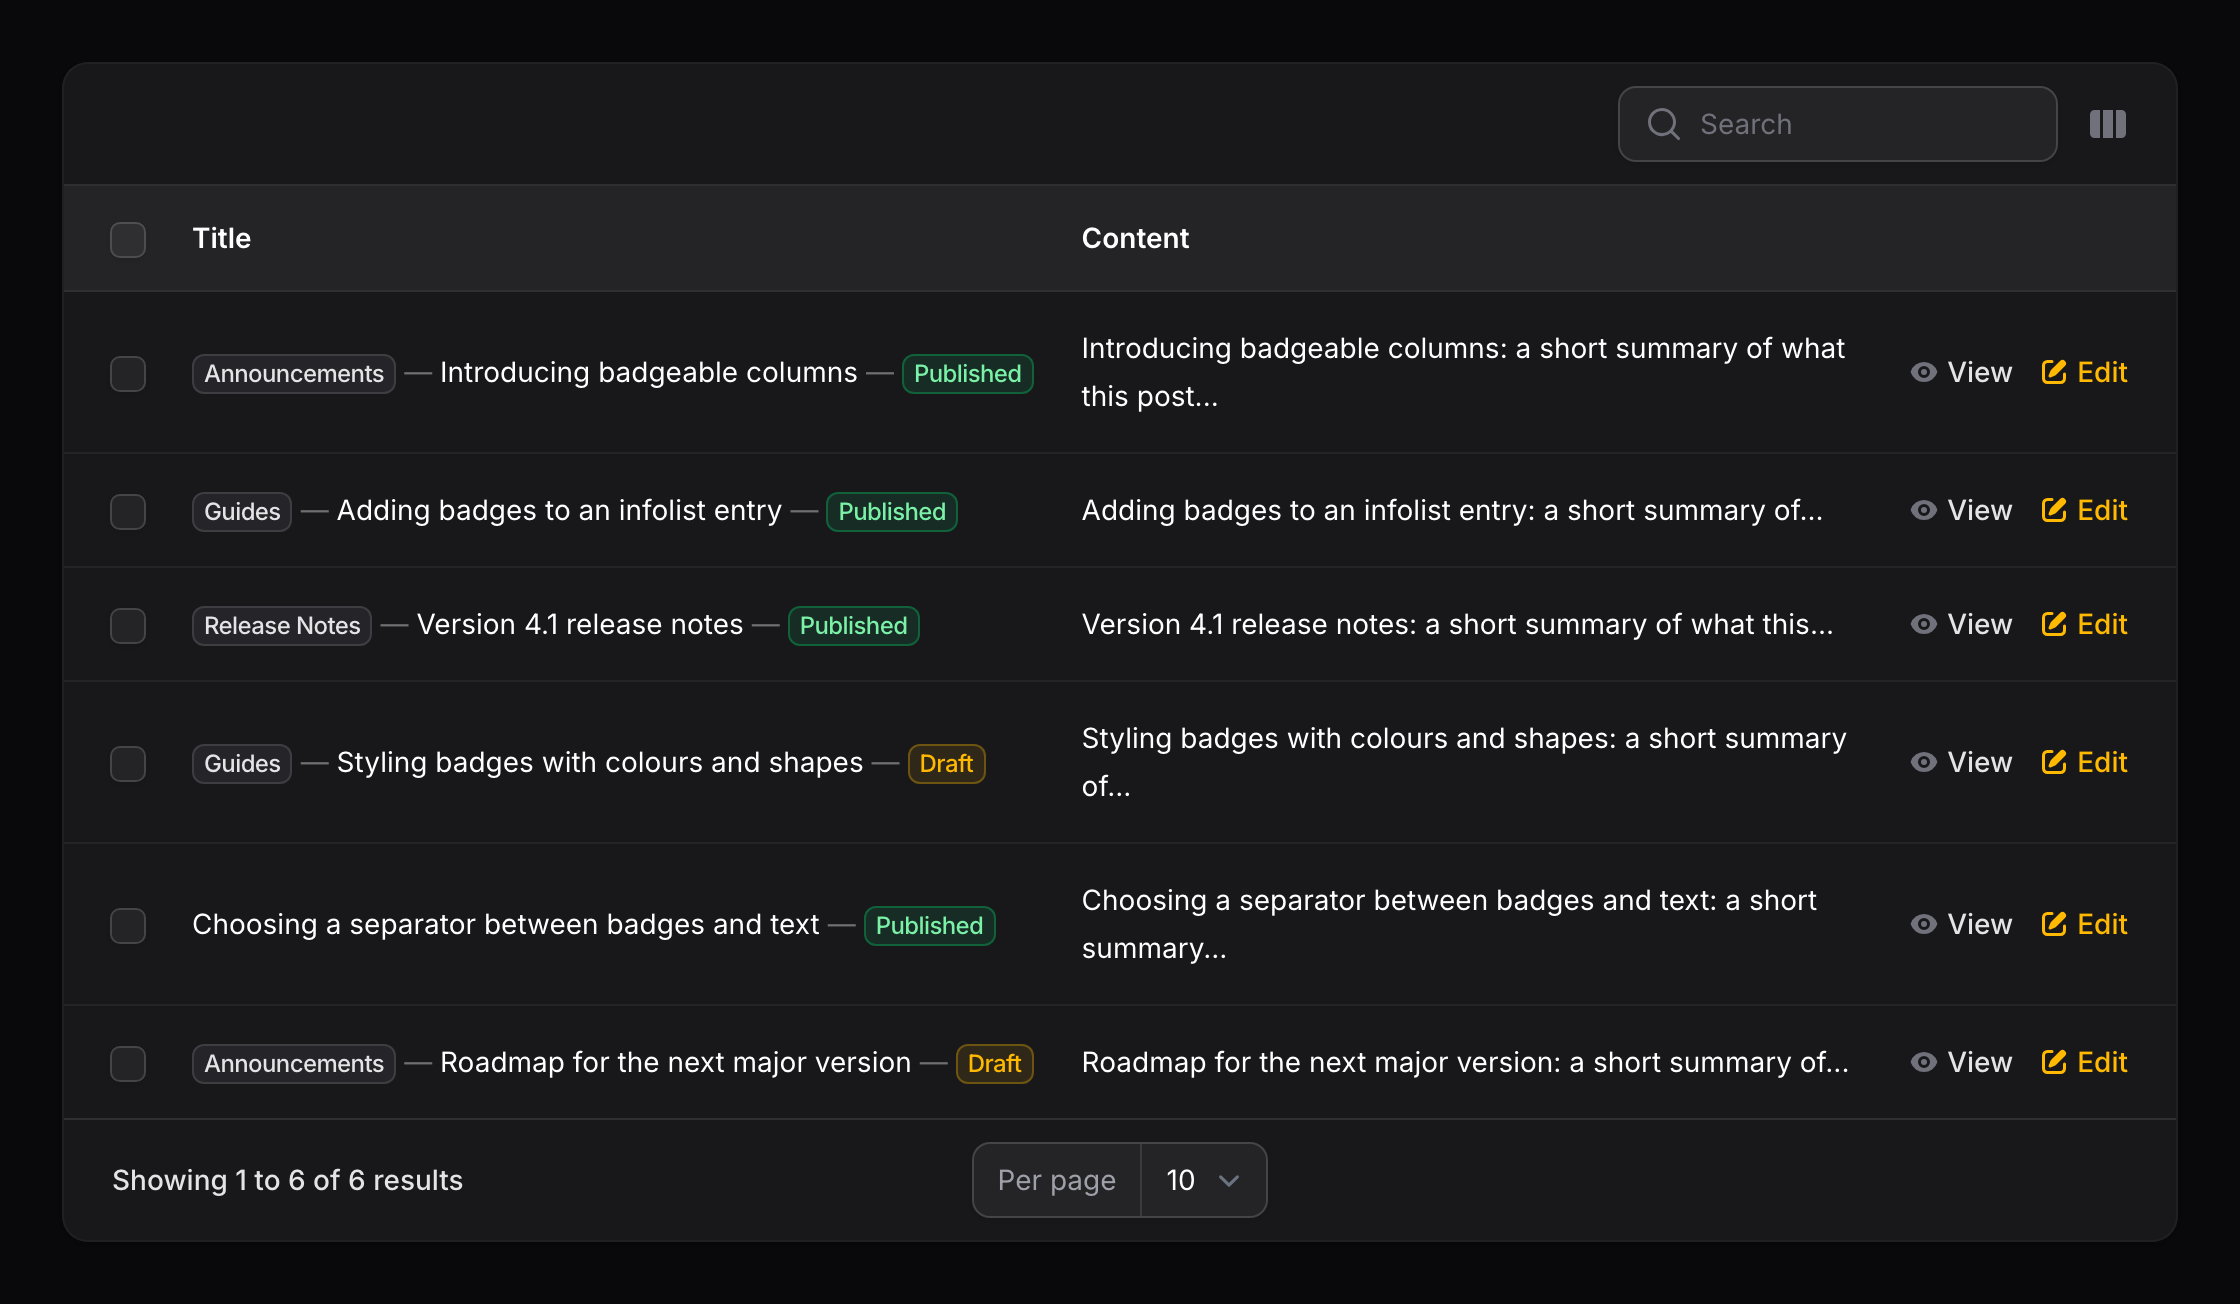
Task: Click the Published badge on Introducing badgeable columns
Action: tap(967, 374)
